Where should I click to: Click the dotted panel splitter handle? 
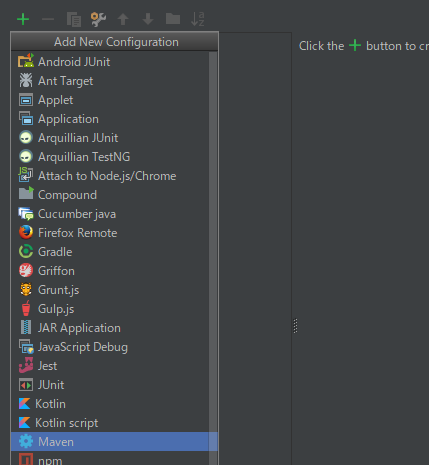pos(295,326)
